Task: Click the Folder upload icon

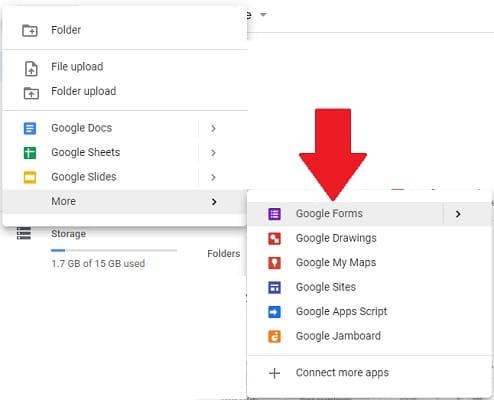Action: [31, 93]
